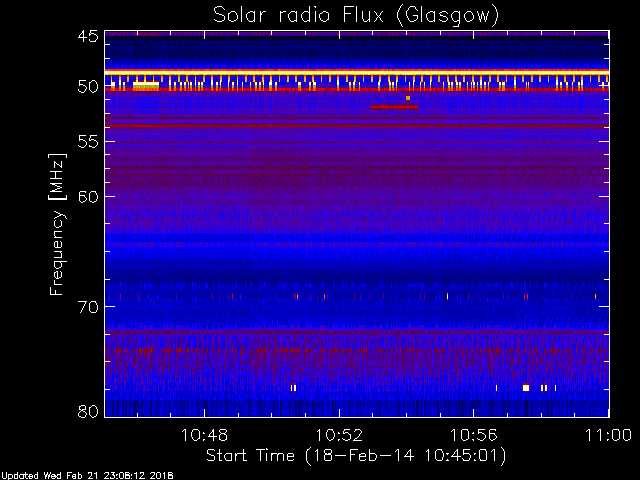This screenshot has height=480, width=640.
Task: Click frequency tick label 50
Action: click(x=88, y=87)
